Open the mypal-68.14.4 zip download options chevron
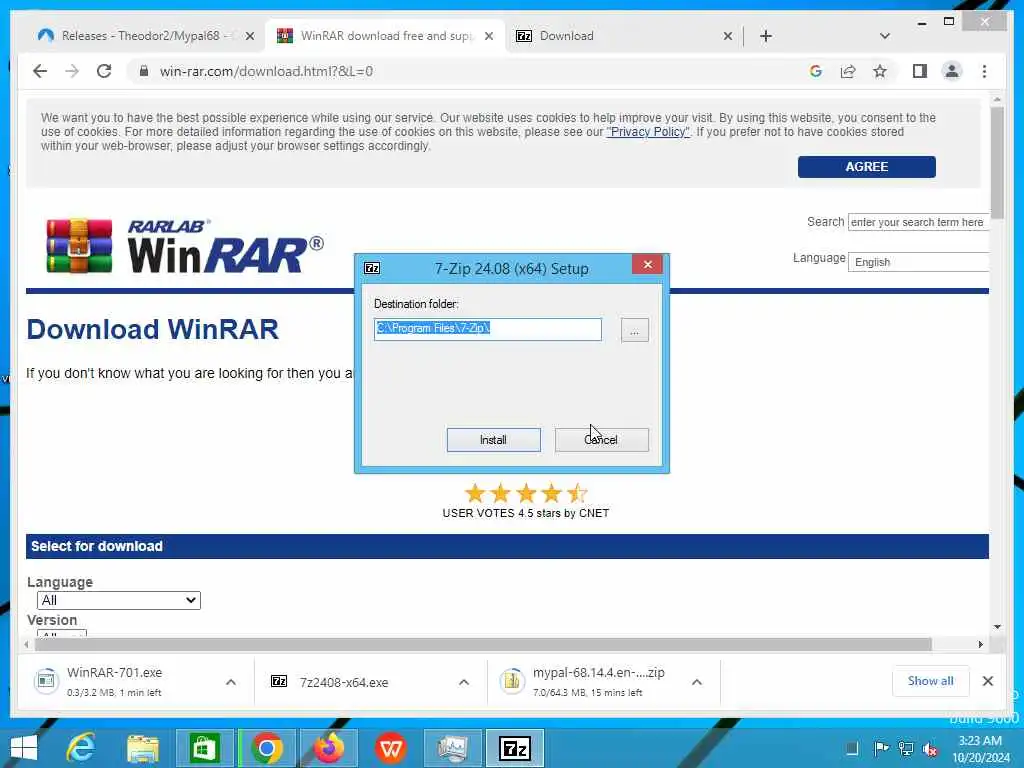The image size is (1024, 768). [x=697, y=682]
